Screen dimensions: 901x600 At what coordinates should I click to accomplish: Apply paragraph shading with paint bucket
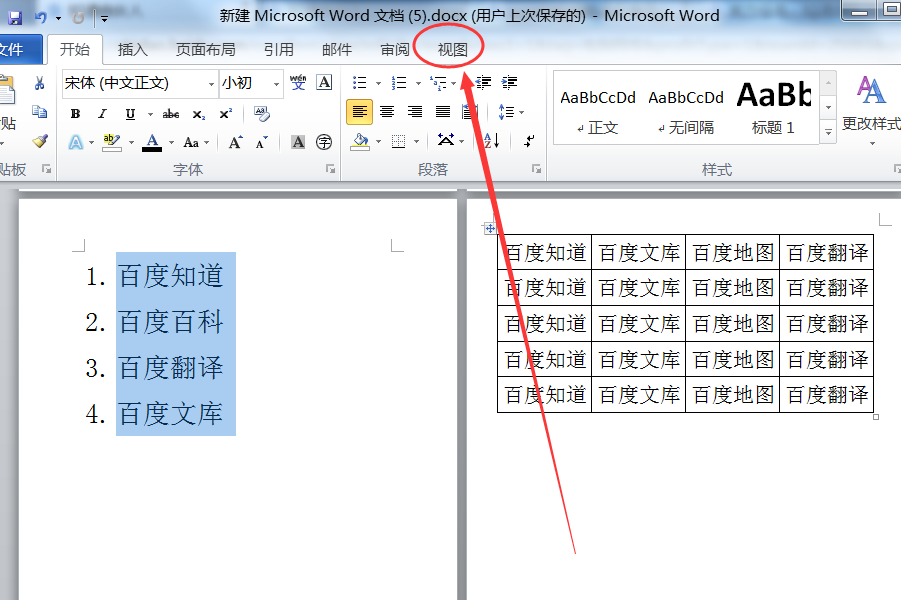(361, 141)
